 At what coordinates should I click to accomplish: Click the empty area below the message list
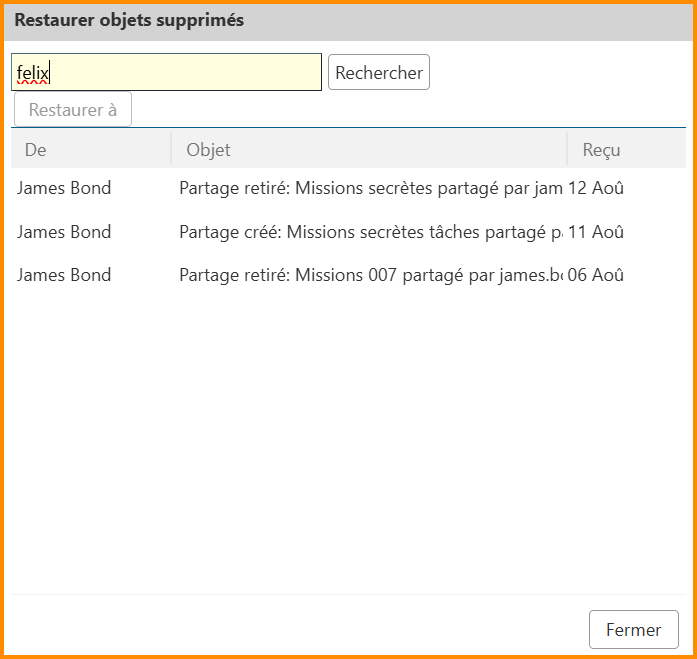pos(348,440)
